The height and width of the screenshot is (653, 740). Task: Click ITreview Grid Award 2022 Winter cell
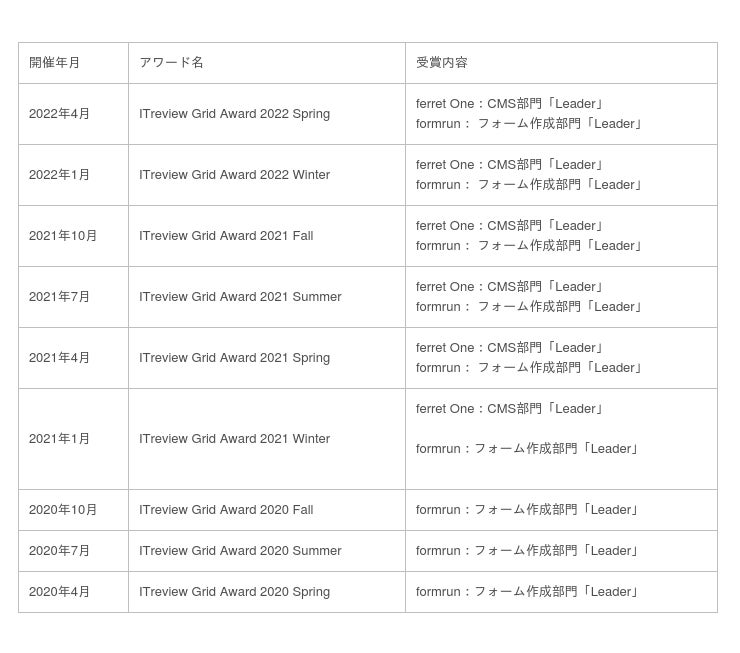pos(235,175)
